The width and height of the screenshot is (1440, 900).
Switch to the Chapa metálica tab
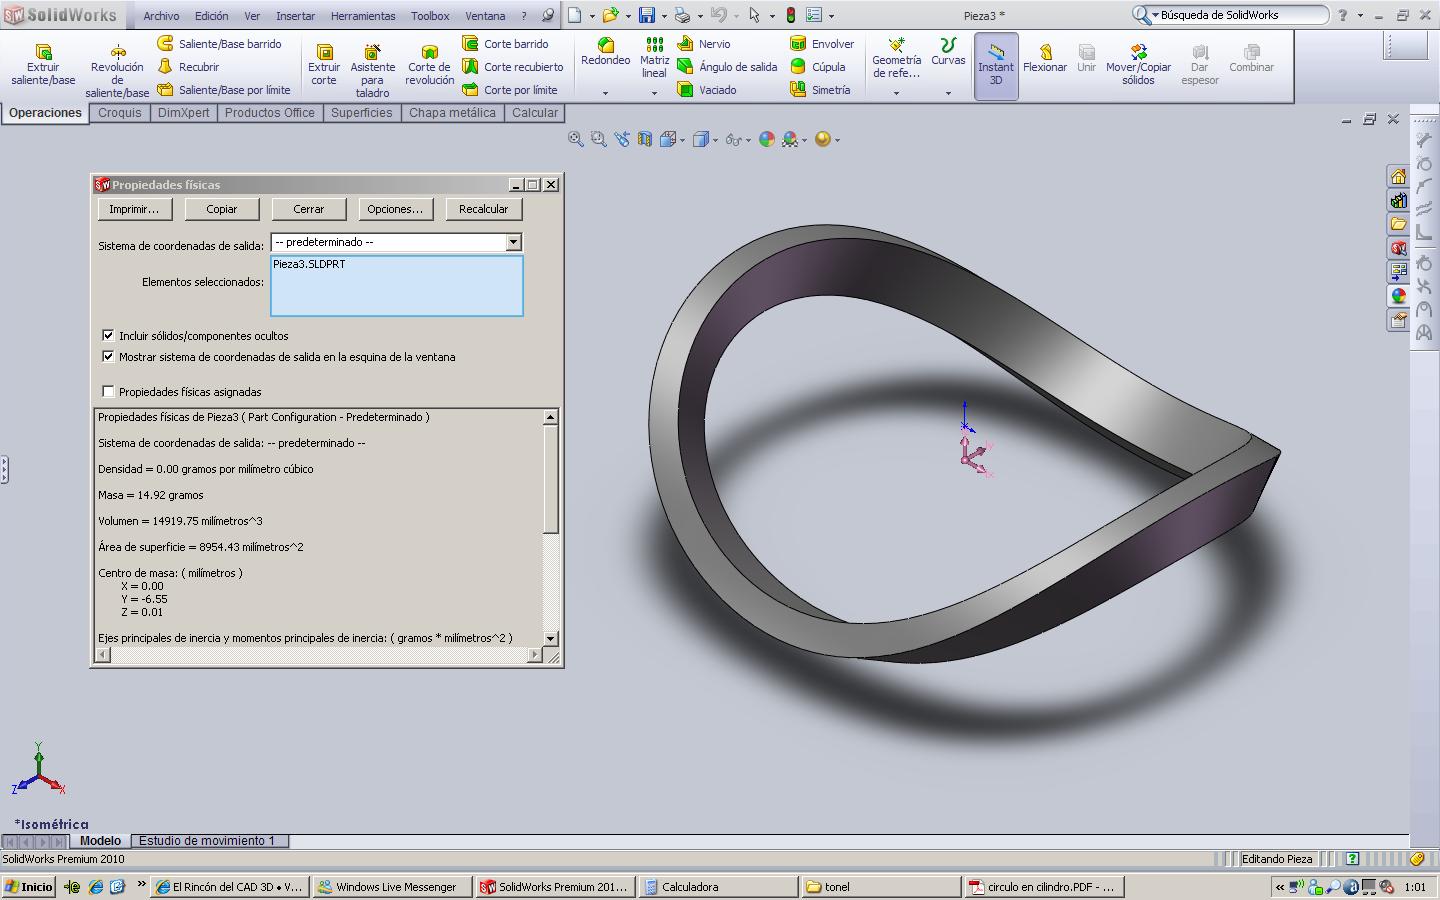[452, 113]
